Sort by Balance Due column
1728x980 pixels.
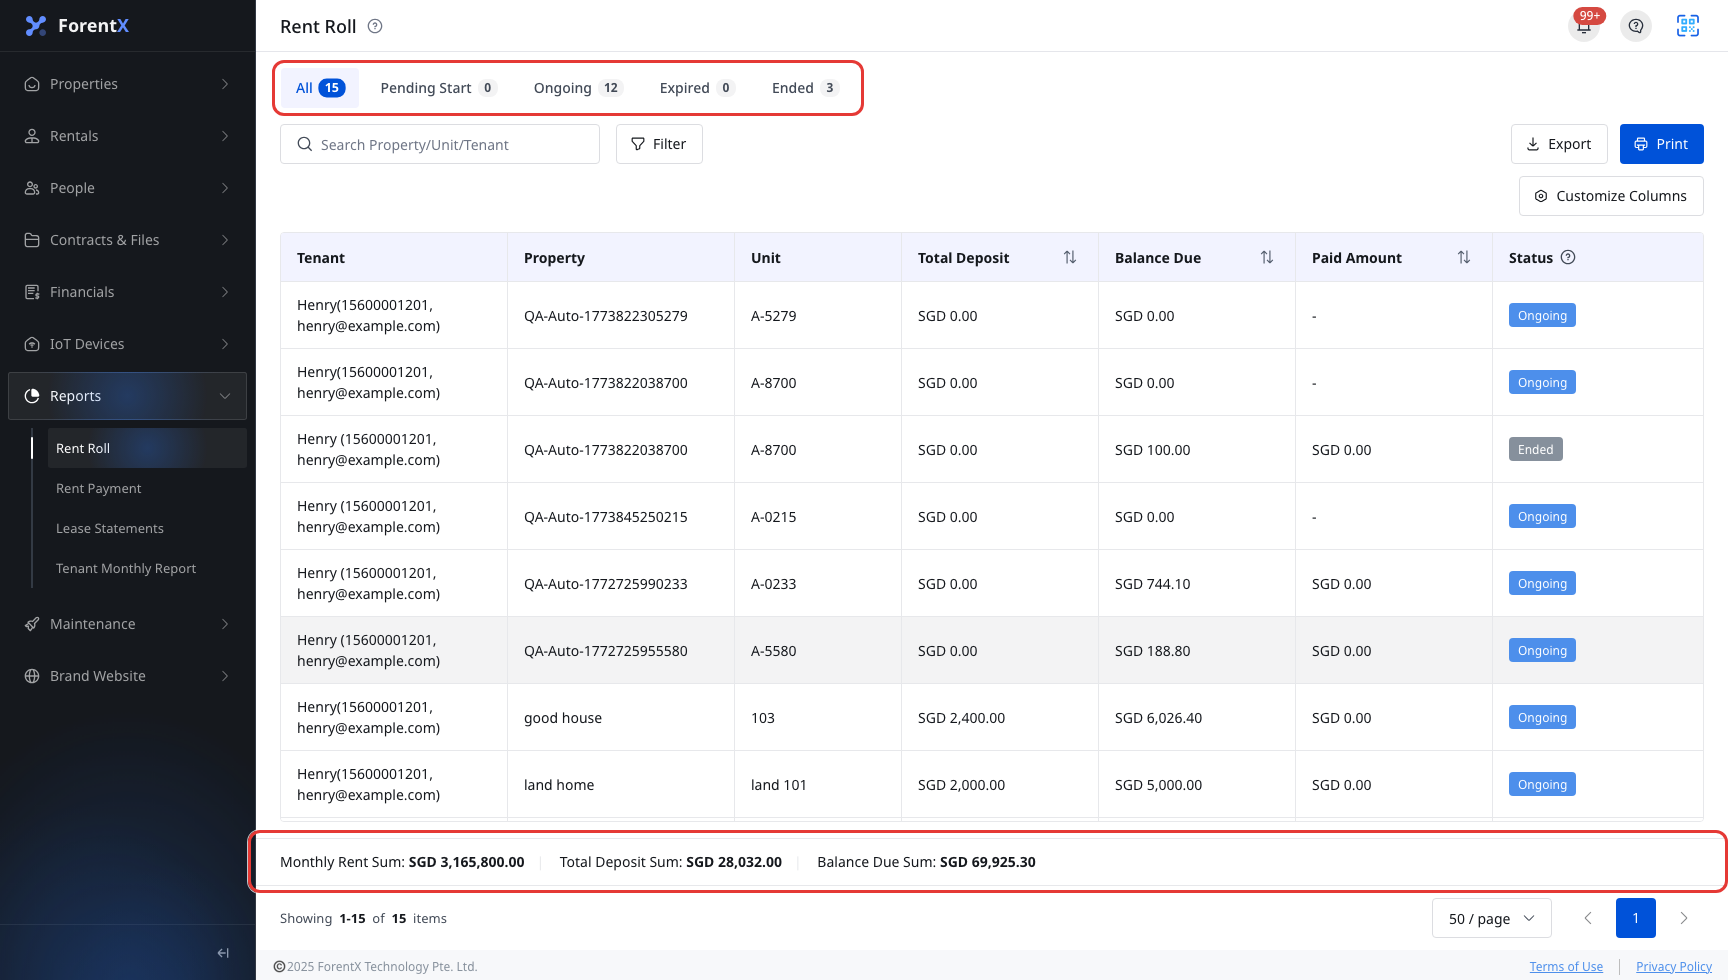(x=1267, y=257)
